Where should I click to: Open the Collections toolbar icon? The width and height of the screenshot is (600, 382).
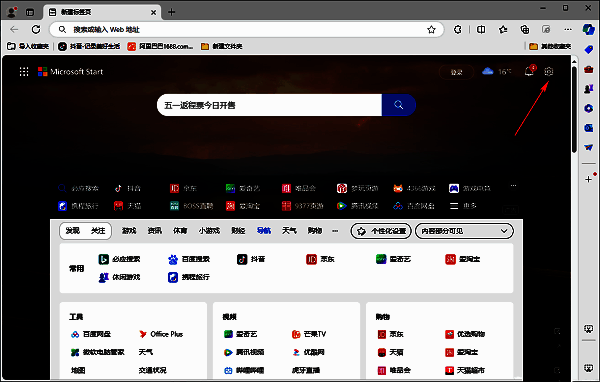point(525,29)
